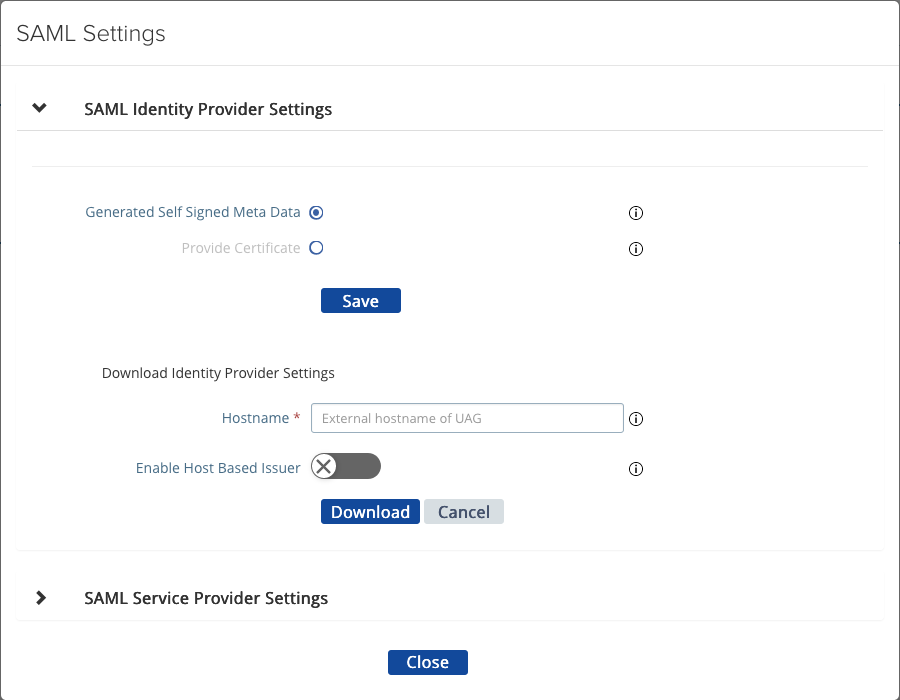Click the Provide Certificate label text

241,248
